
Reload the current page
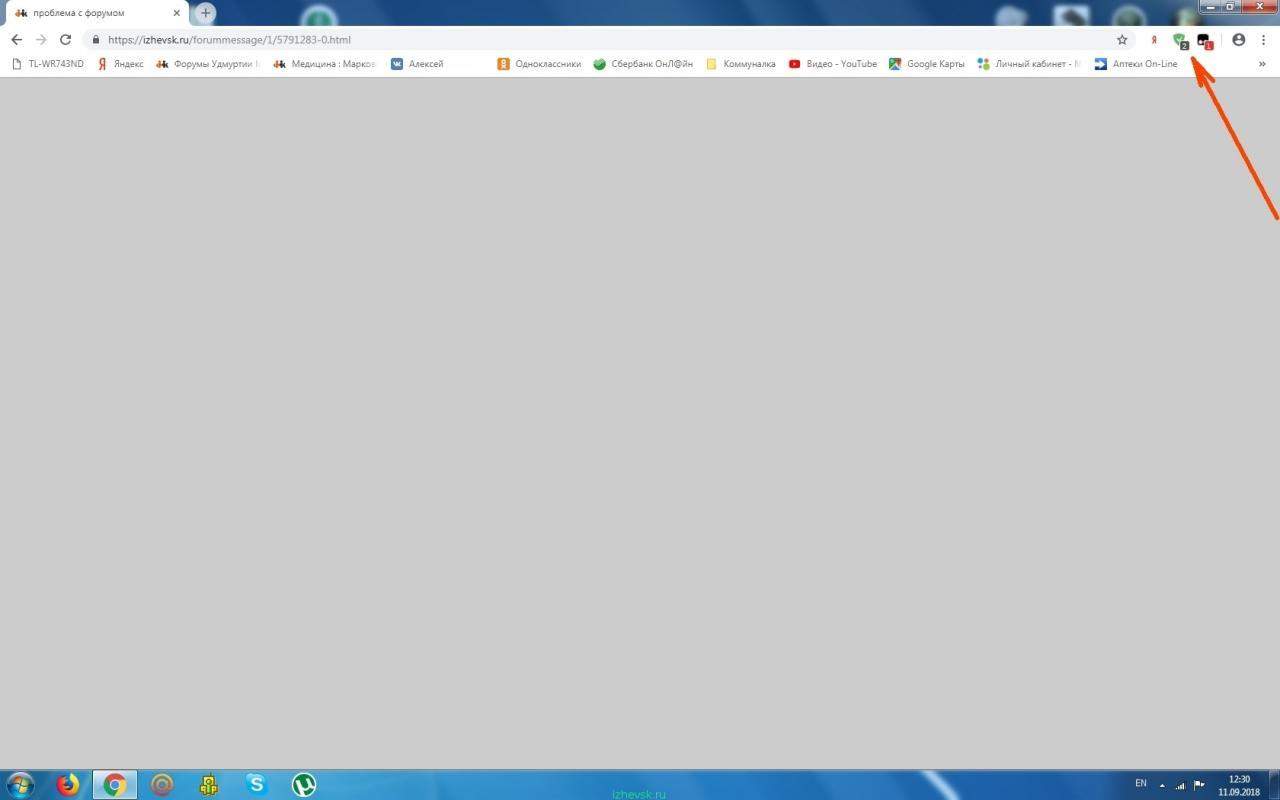pos(66,40)
